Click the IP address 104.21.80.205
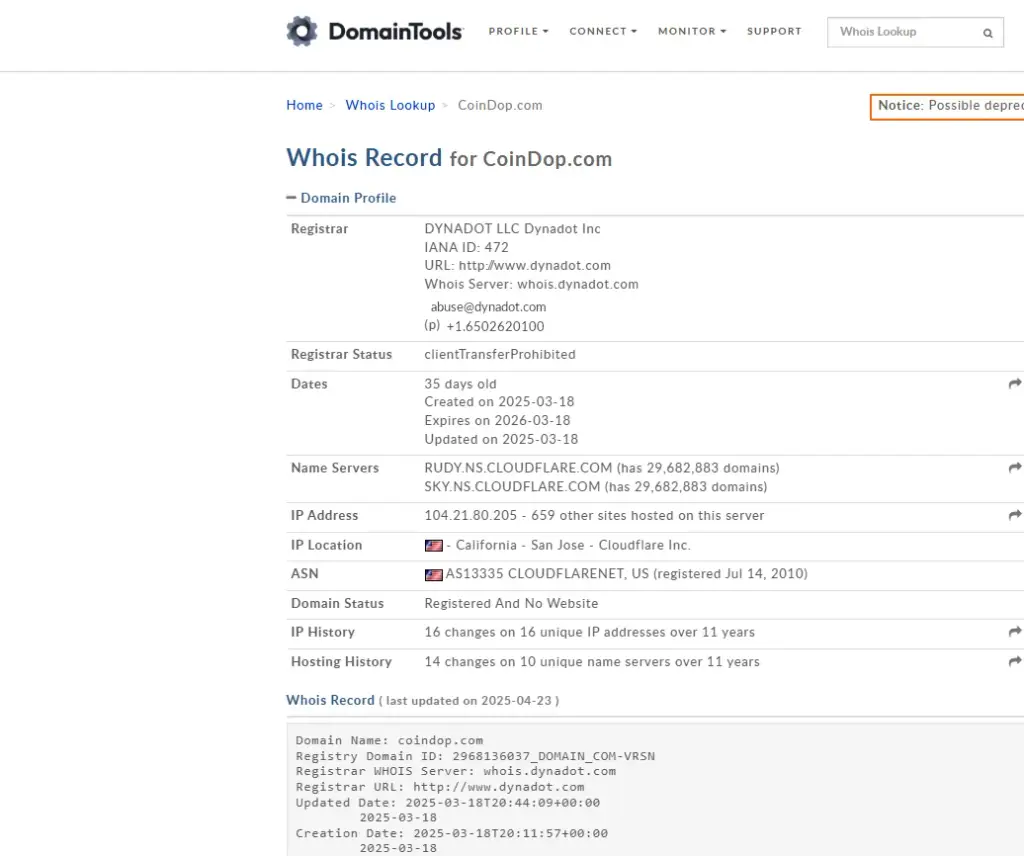Image resolution: width=1024 pixels, height=856 pixels. (470, 515)
